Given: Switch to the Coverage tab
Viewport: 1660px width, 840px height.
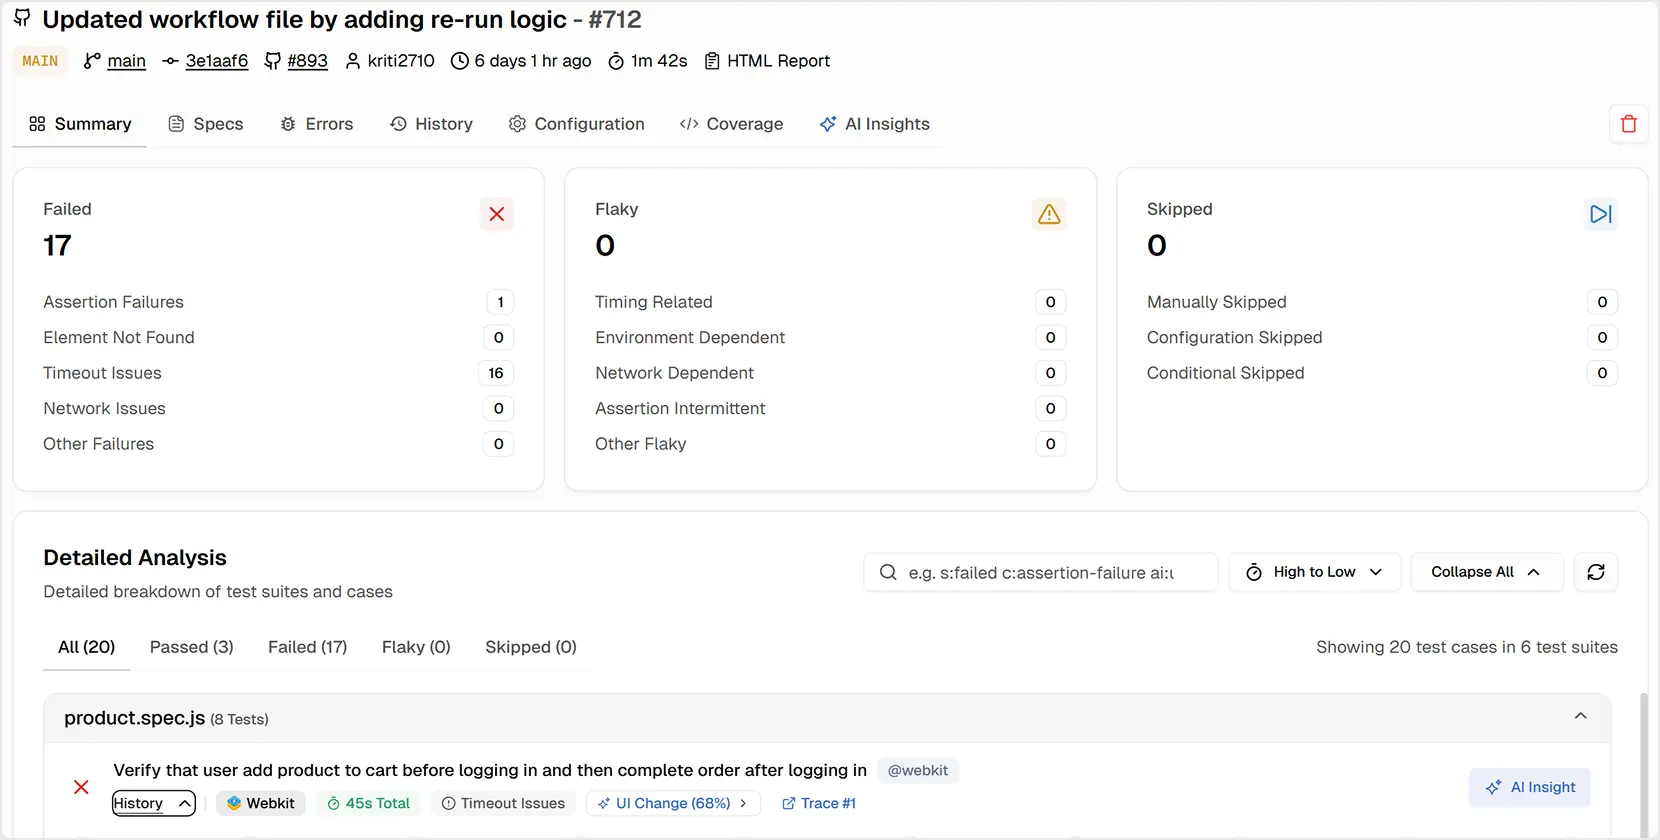Looking at the screenshot, I should (731, 124).
